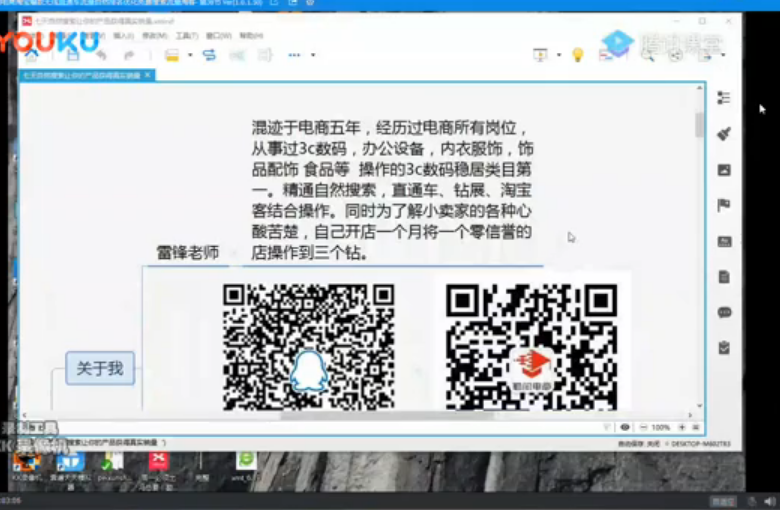Screen dimensions: 780x510
Task: Click the export icon in toolbar
Action: click(705, 55)
